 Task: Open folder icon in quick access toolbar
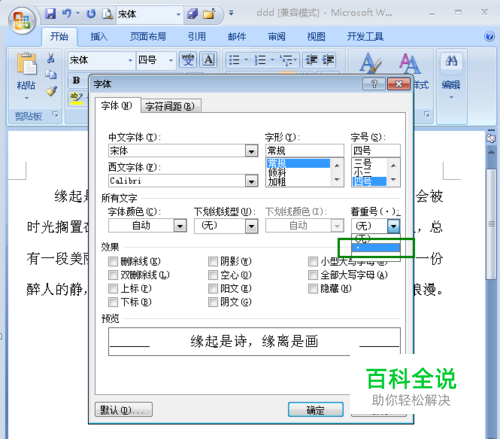click(x=209, y=14)
